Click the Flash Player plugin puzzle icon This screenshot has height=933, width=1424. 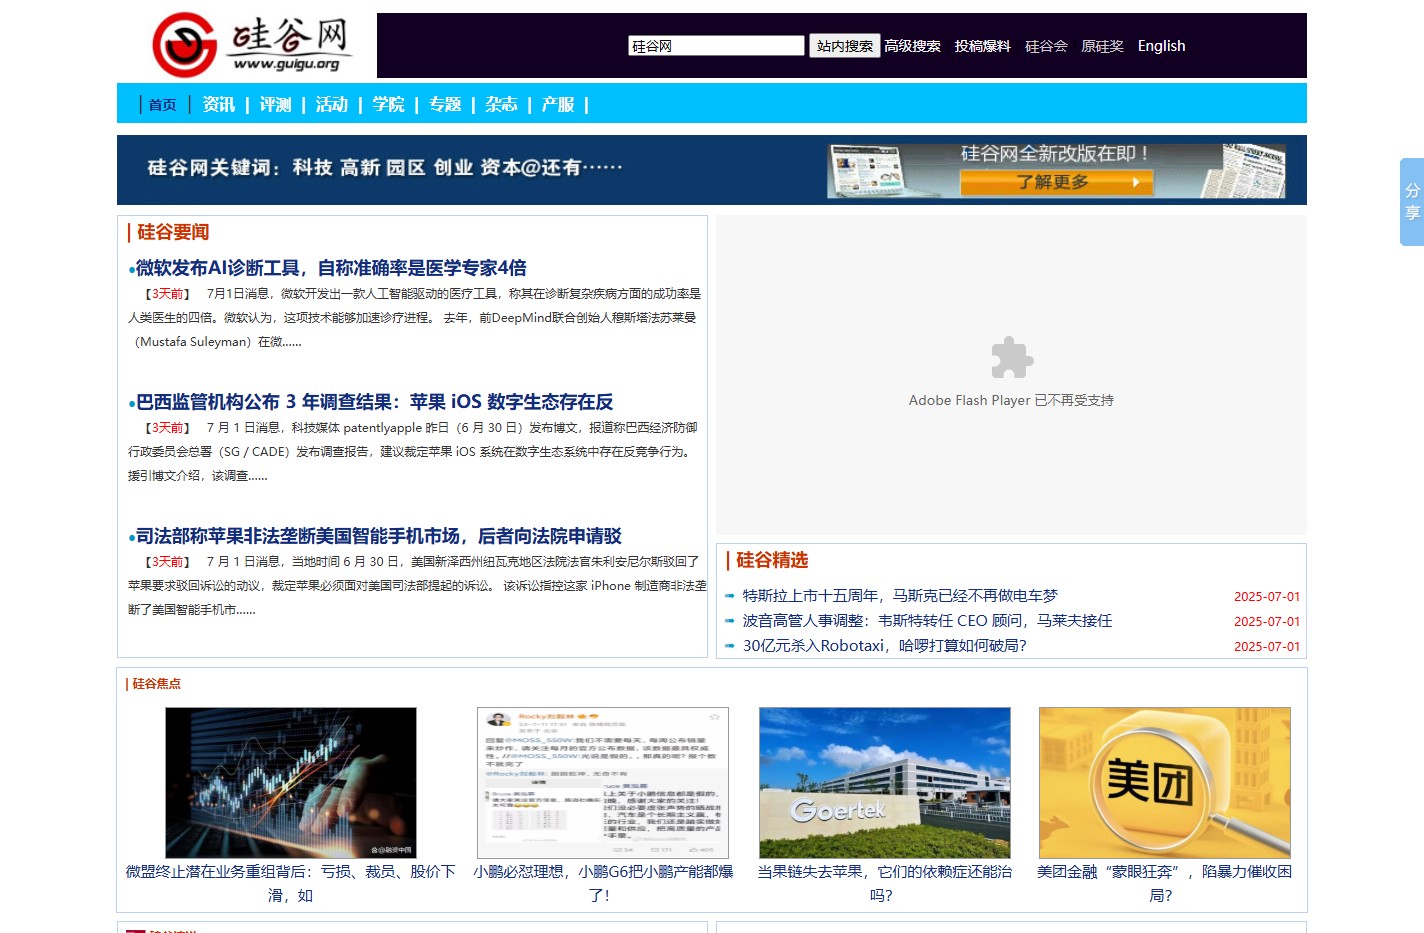1012,358
